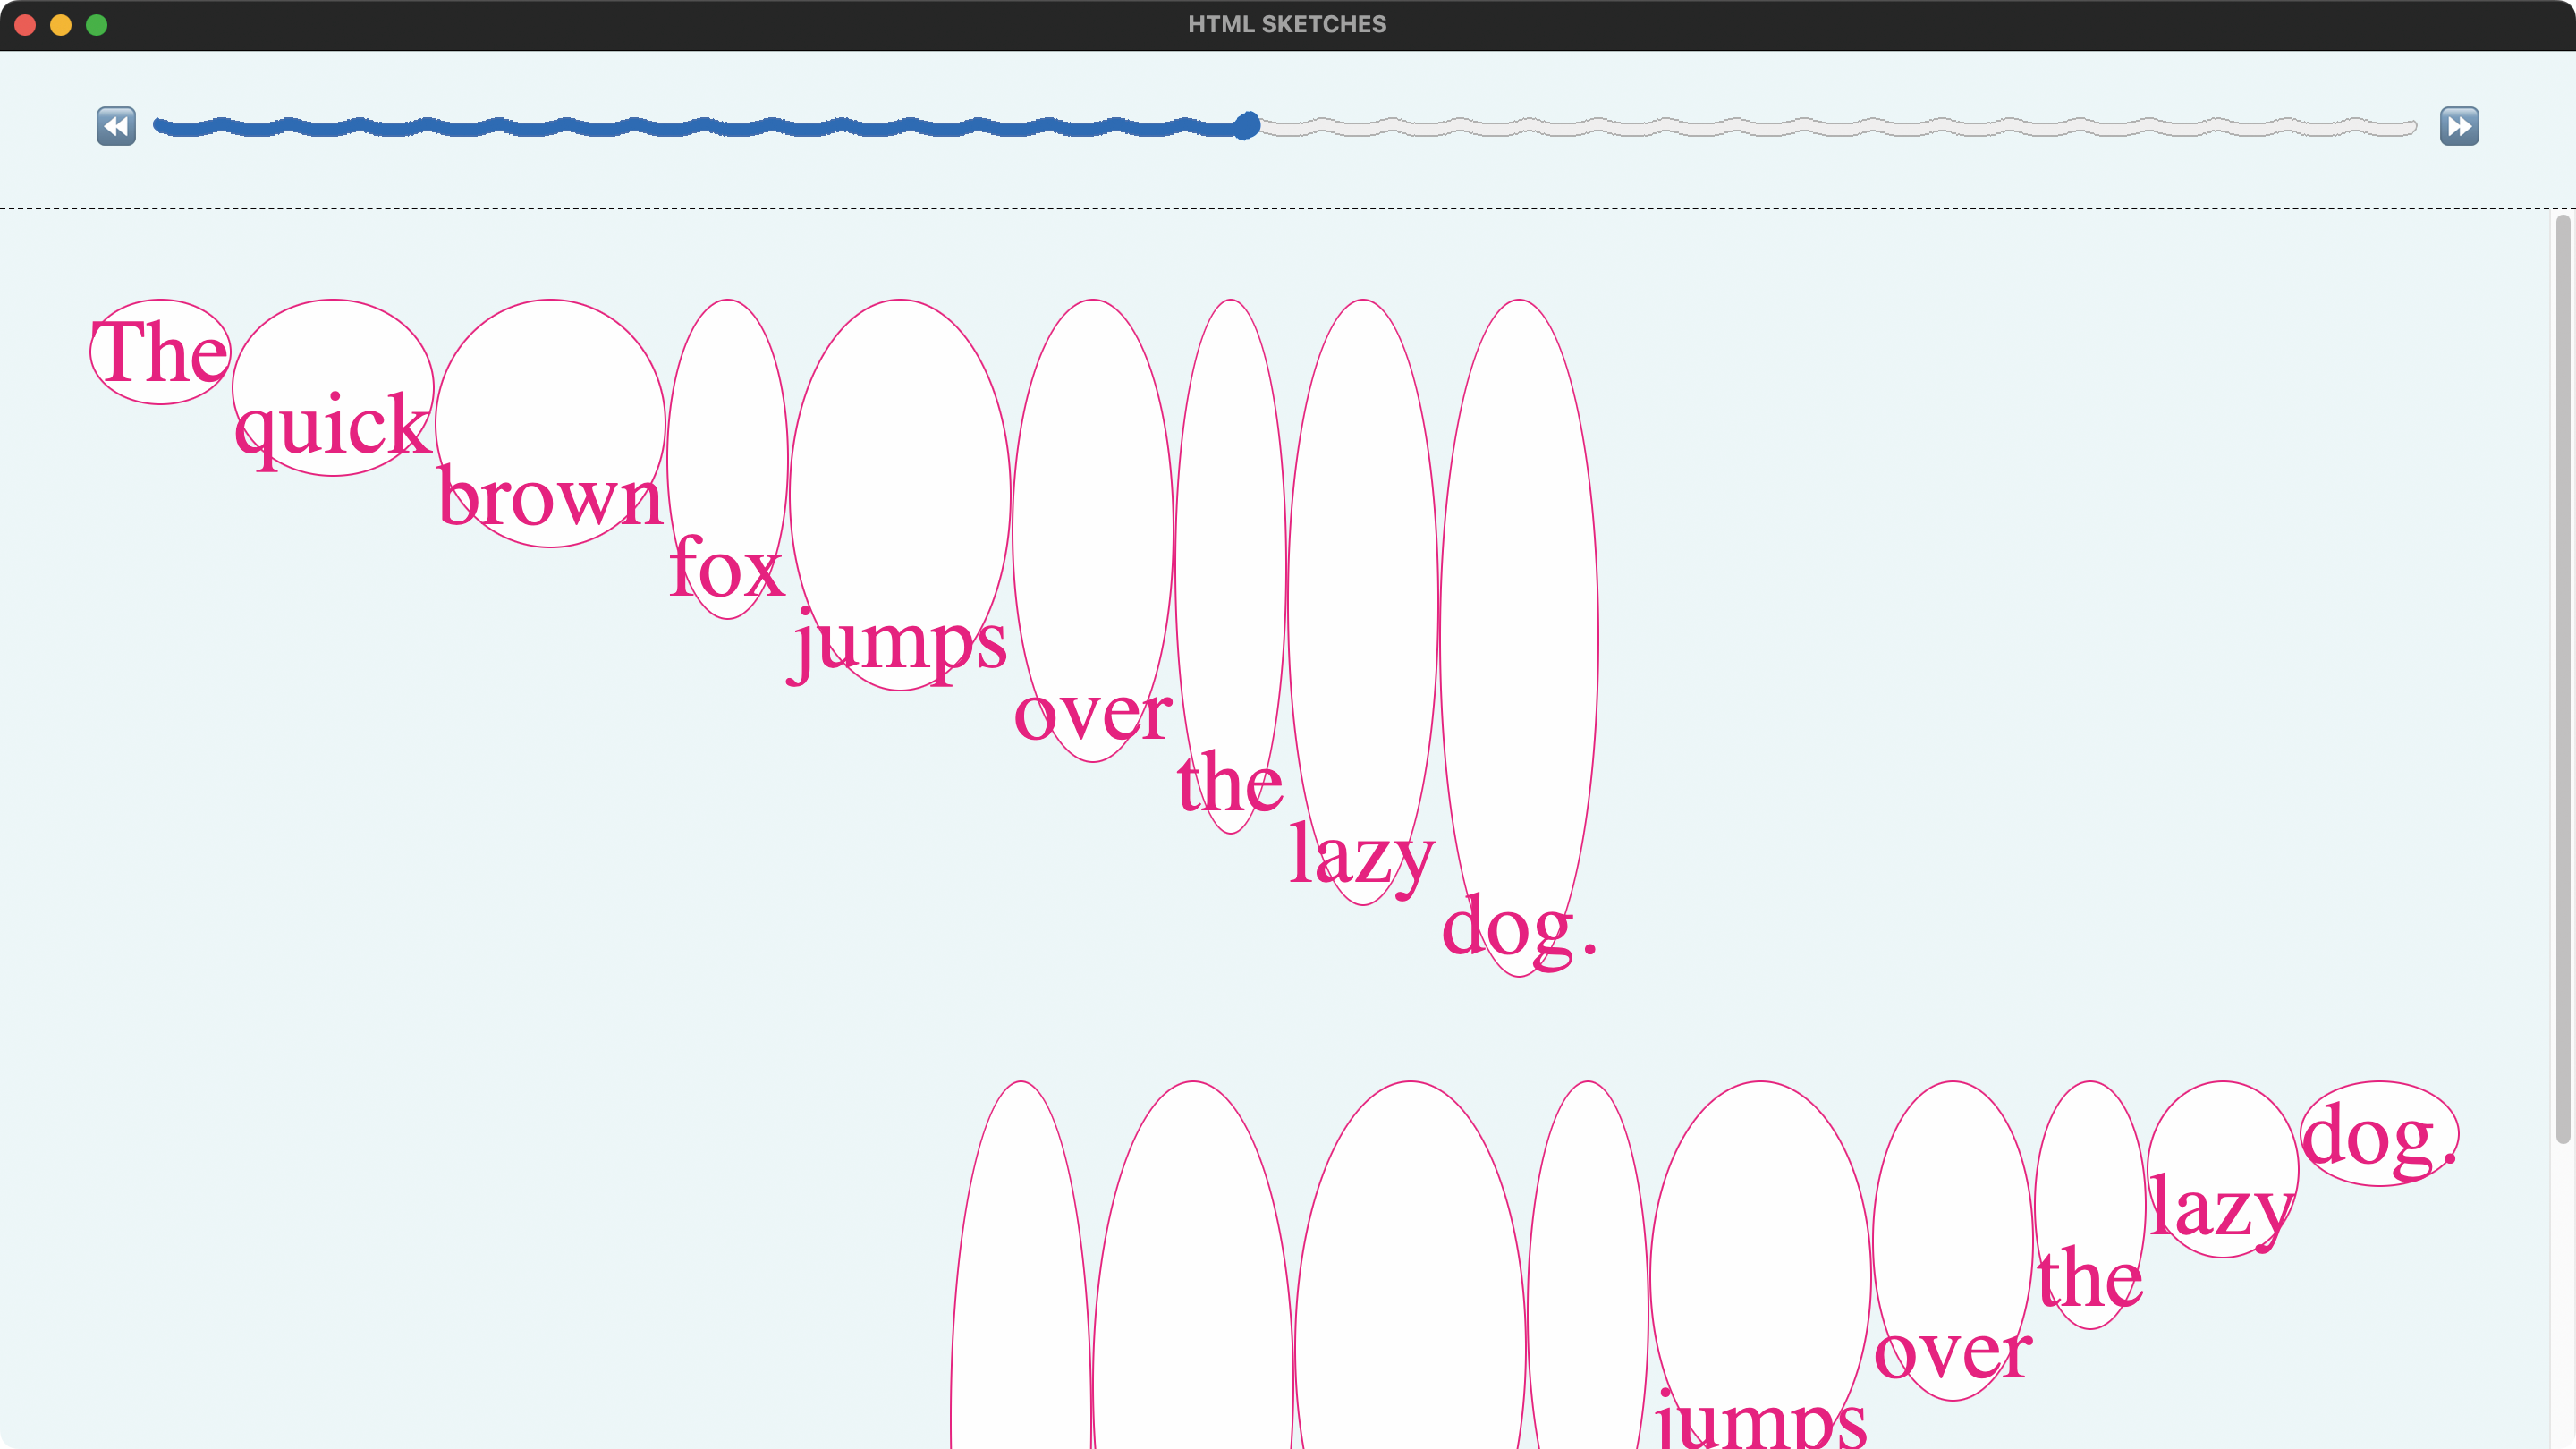This screenshot has width=2576, height=1449.
Task: Click the rewind button icon
Action: click(x=116, y=126)
